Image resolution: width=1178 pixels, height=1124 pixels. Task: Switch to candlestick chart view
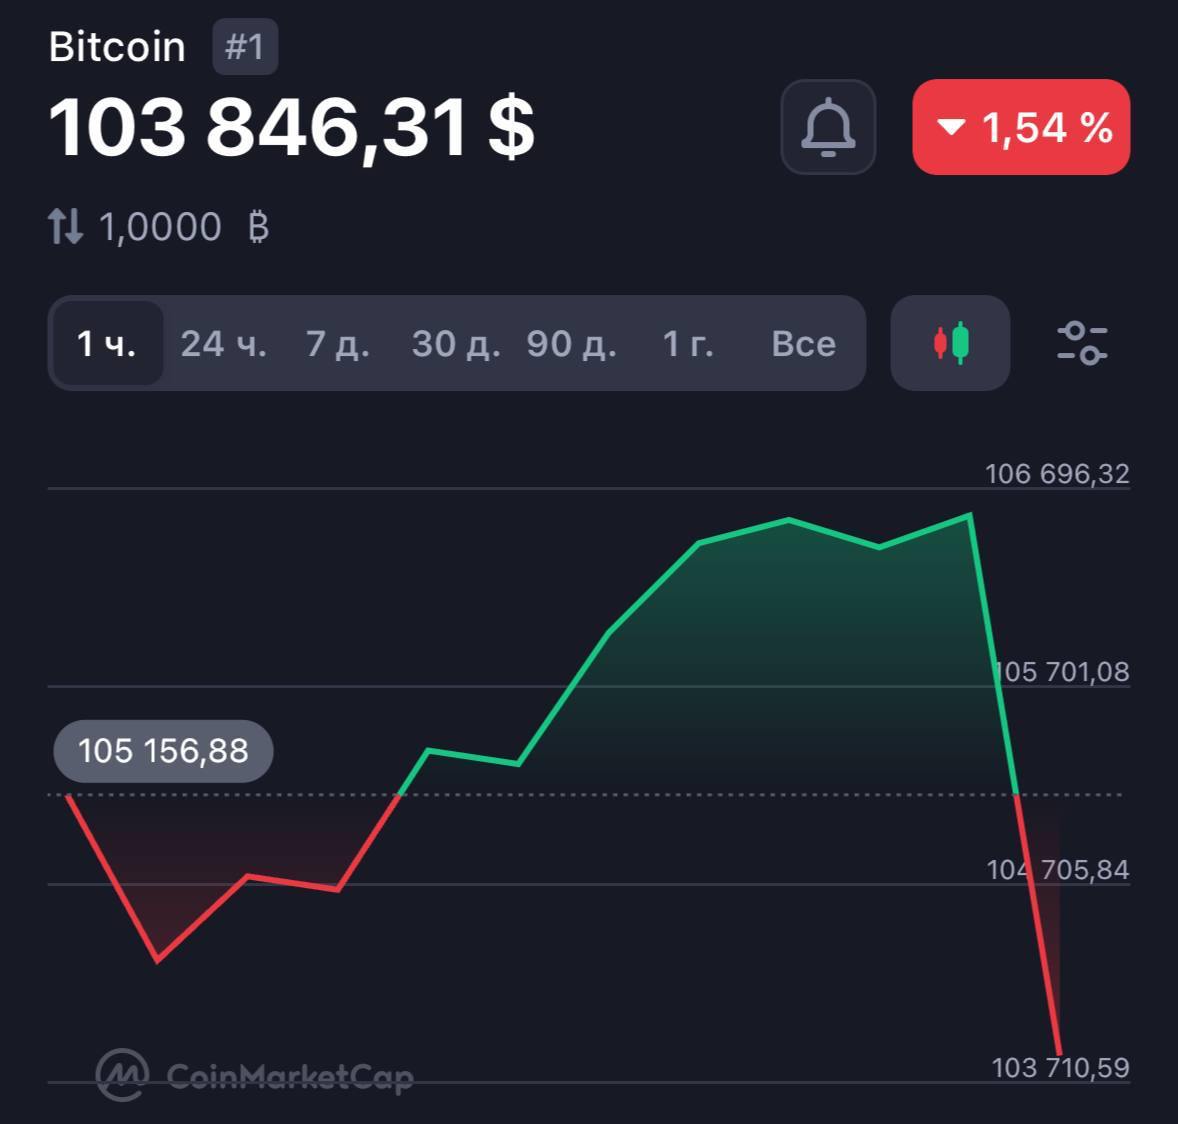pos(950,343)
